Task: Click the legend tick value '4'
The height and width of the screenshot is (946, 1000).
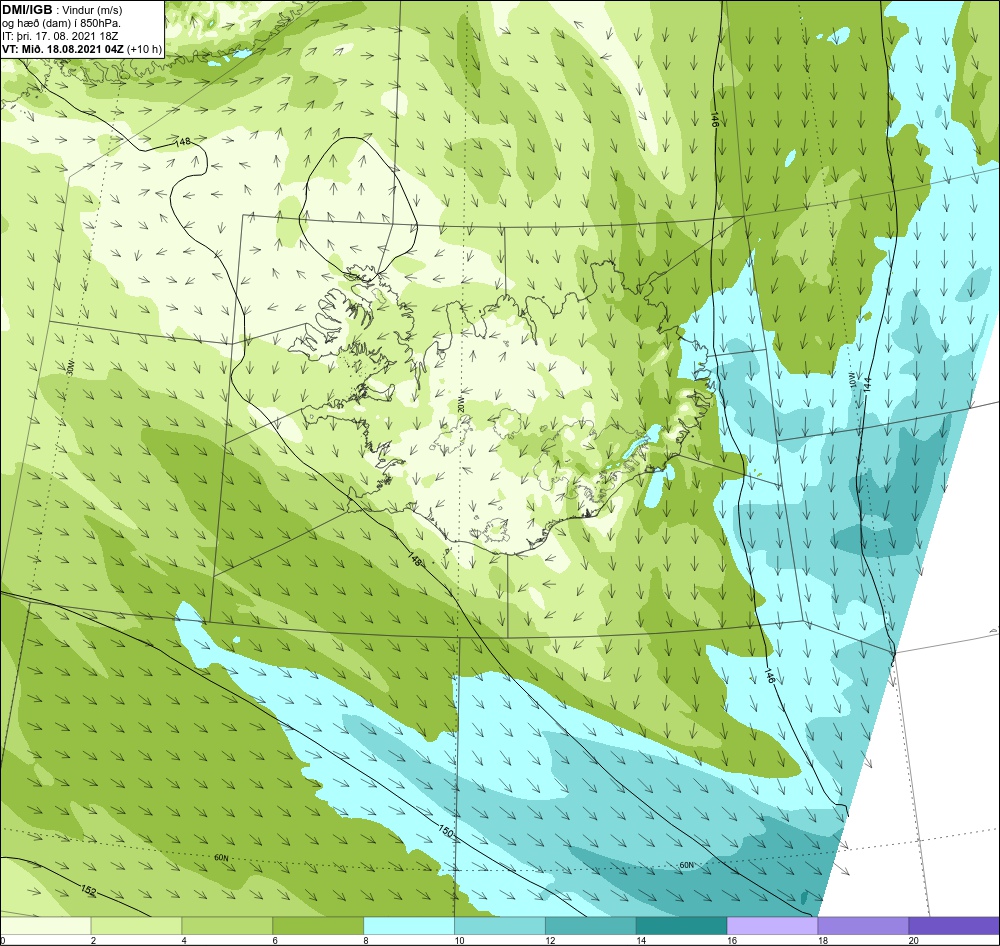Action: point(184,940)
